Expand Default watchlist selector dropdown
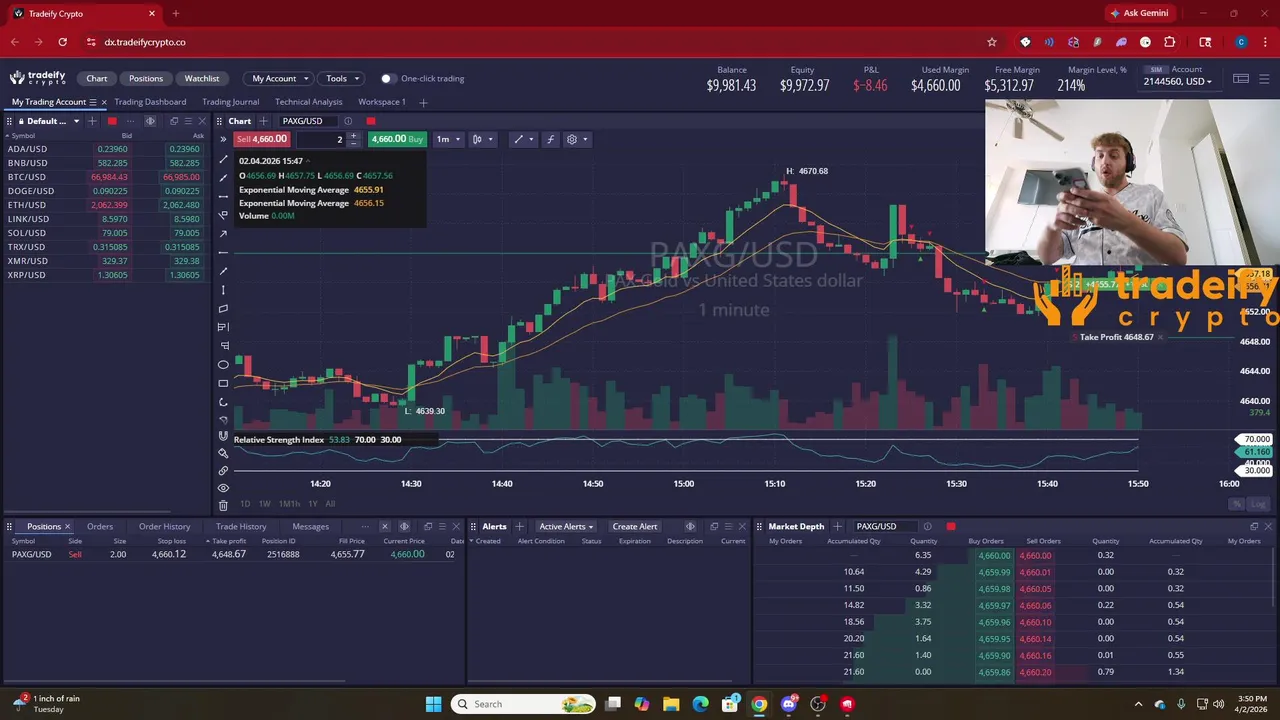This screenshot has height=720, width=1280. (x=76, y=121)
